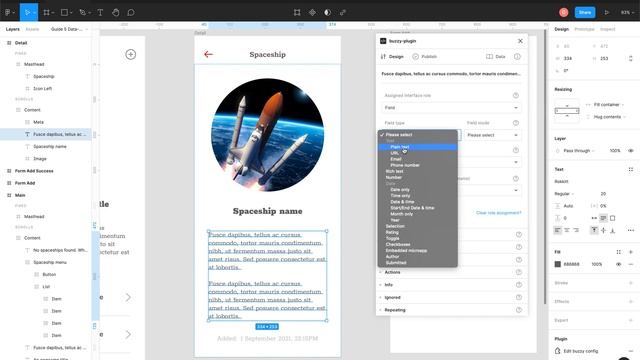
Task: Align text left in Text panel
Action: click(x=558, y=230)
